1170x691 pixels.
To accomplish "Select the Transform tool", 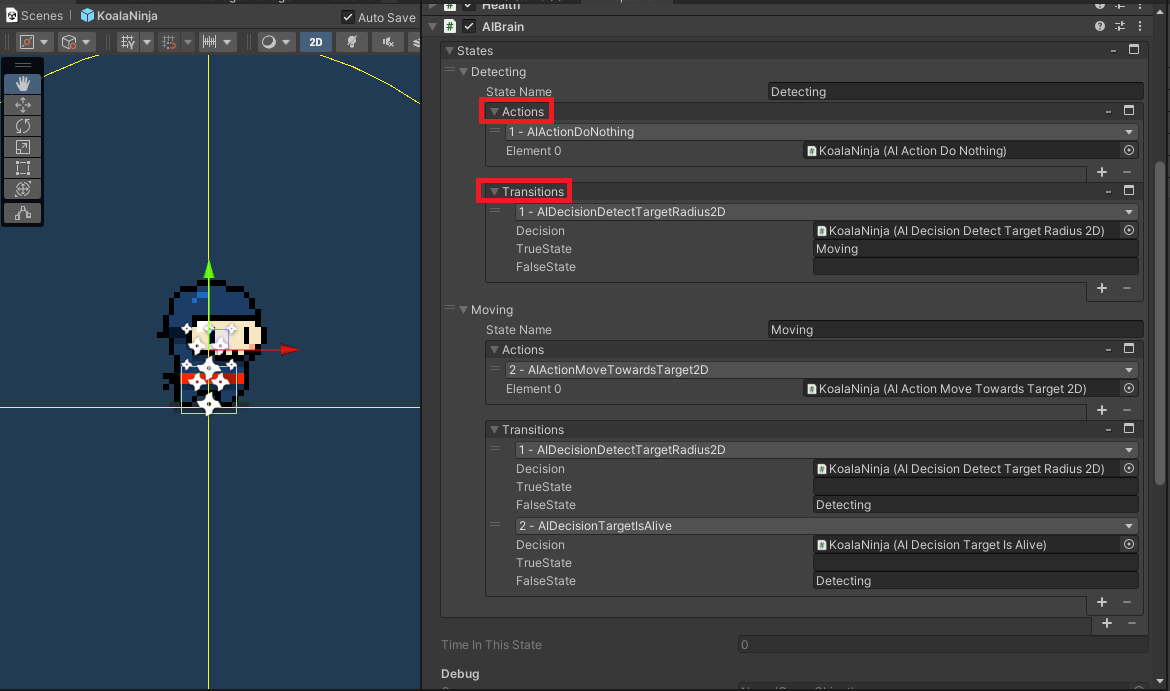I will pyautogui.click(x=22, y=189).
